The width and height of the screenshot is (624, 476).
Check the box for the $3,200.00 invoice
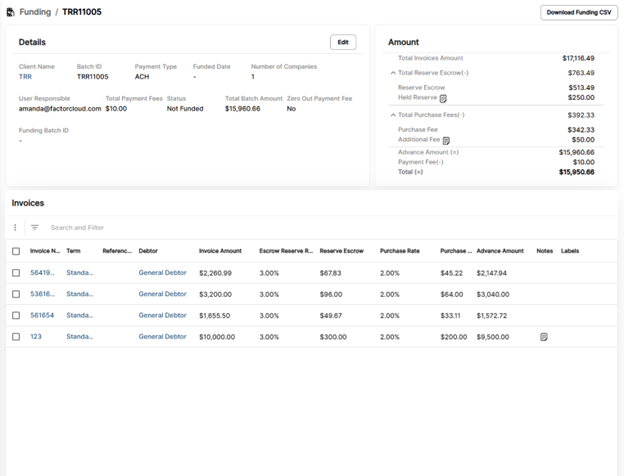pyautogui.click(x=16, y=294)
